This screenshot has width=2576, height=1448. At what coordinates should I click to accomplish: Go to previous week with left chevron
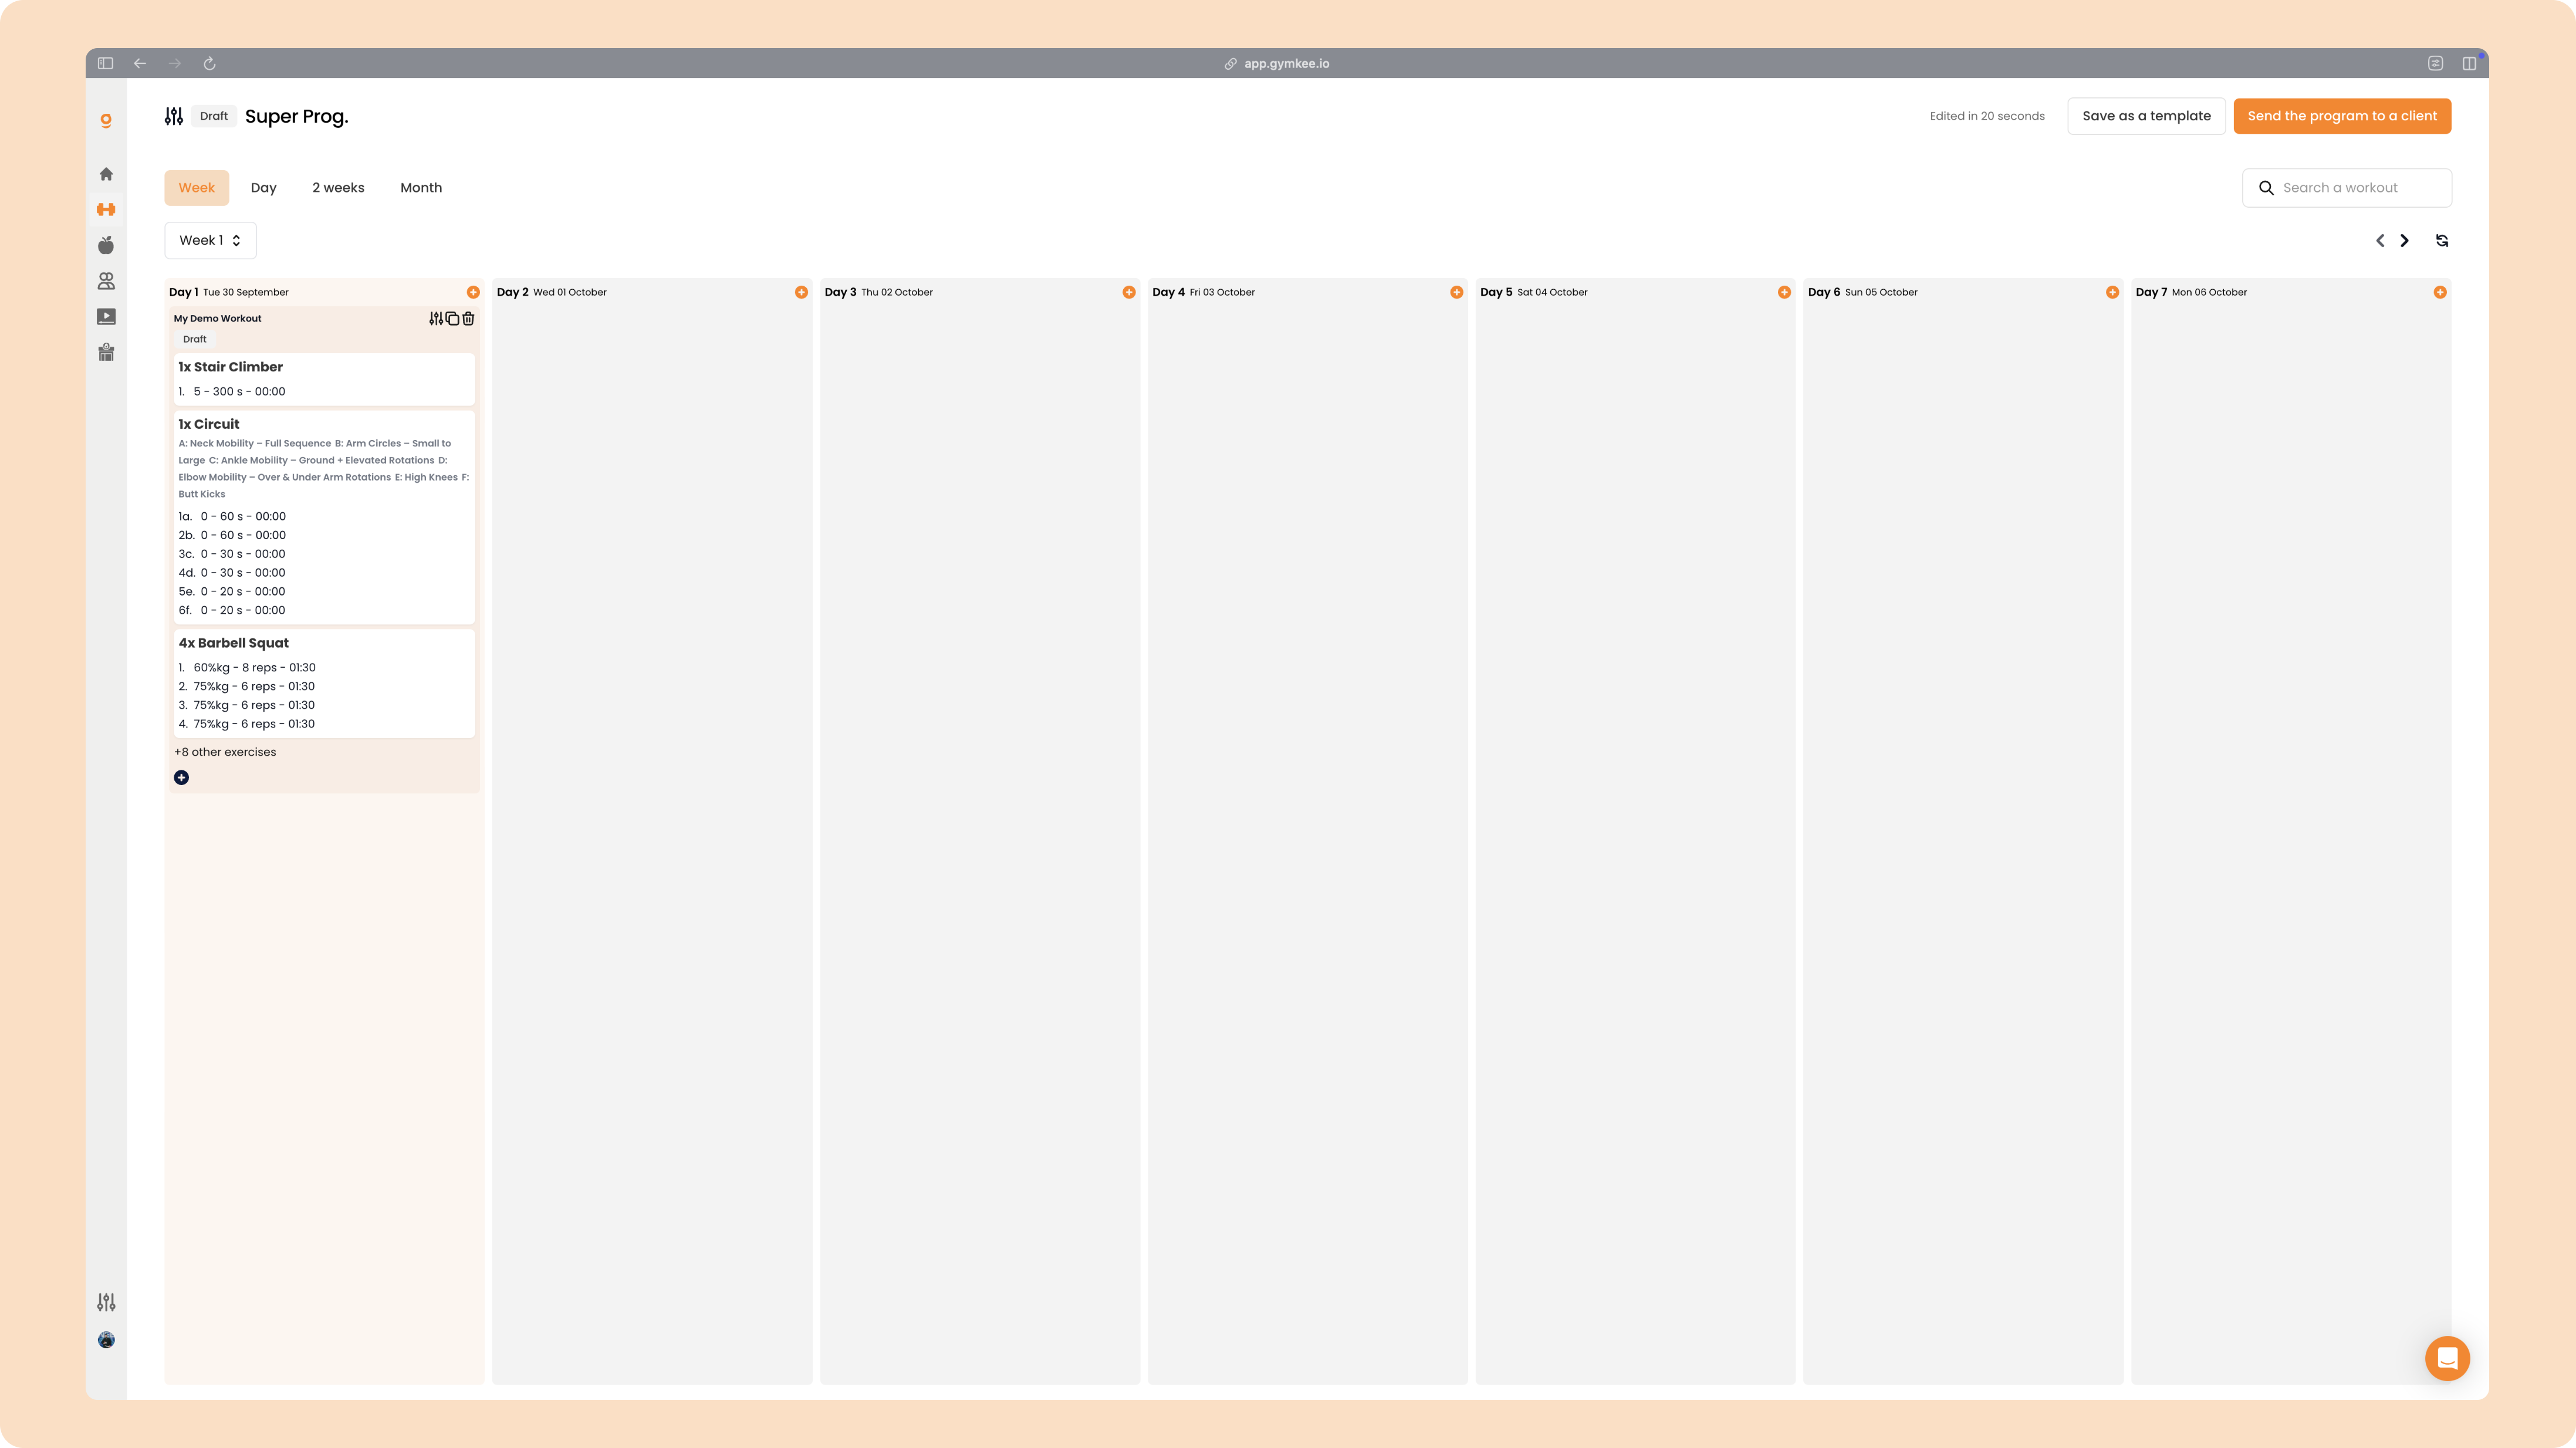(2380, 240)
